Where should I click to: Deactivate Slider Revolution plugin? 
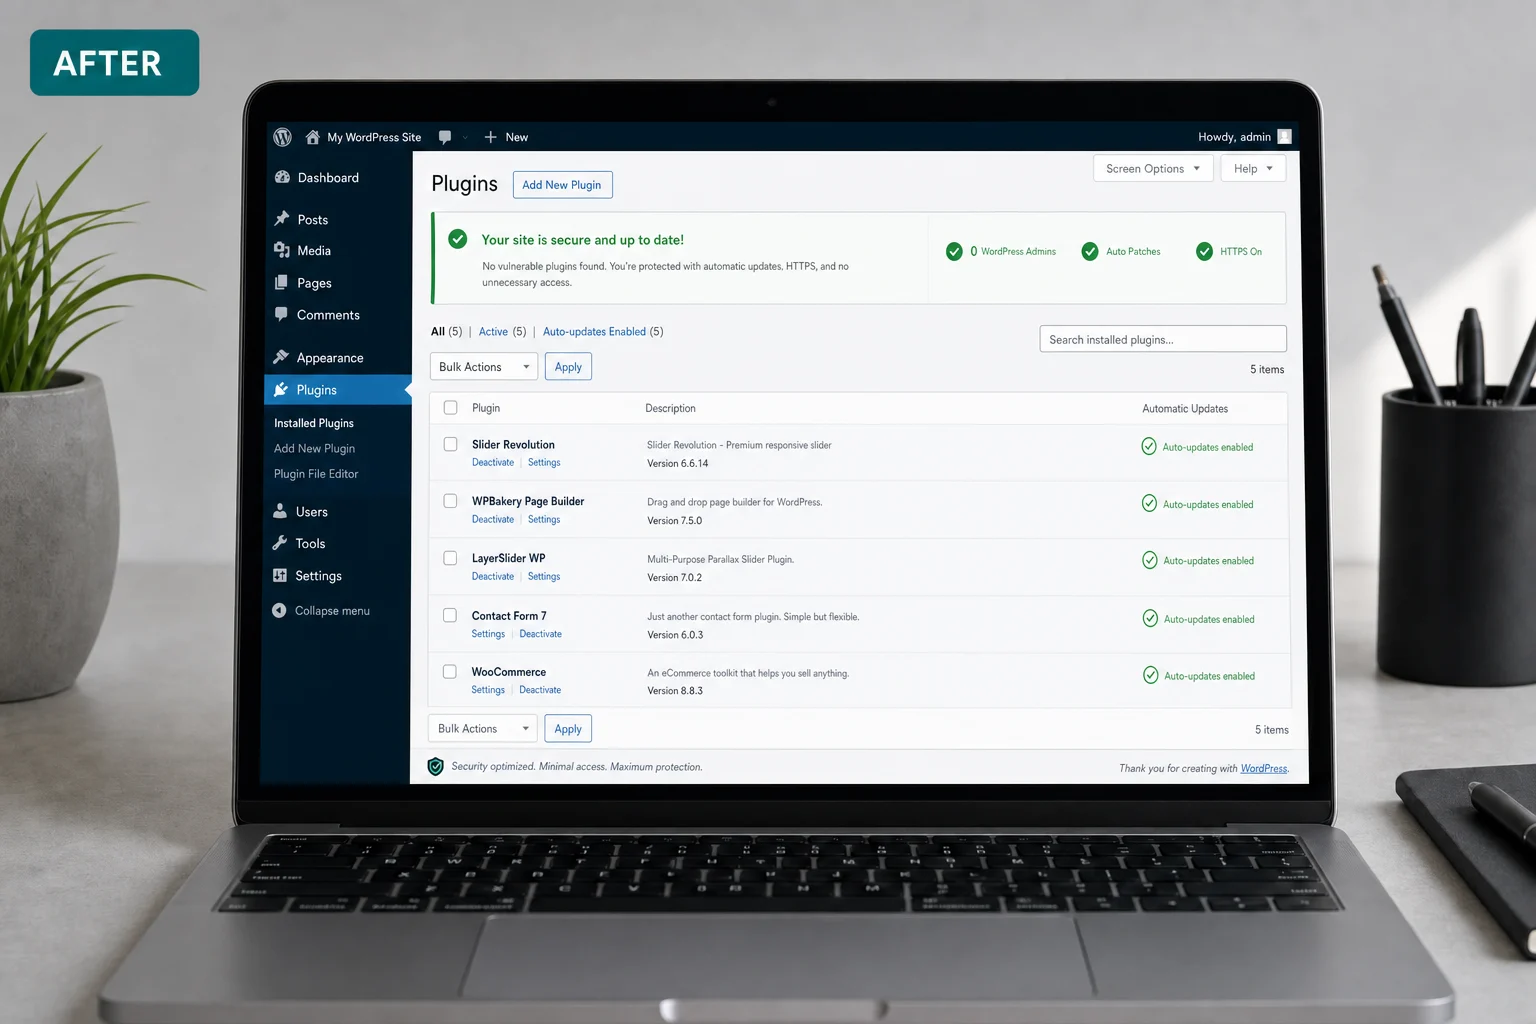point(493,462)
